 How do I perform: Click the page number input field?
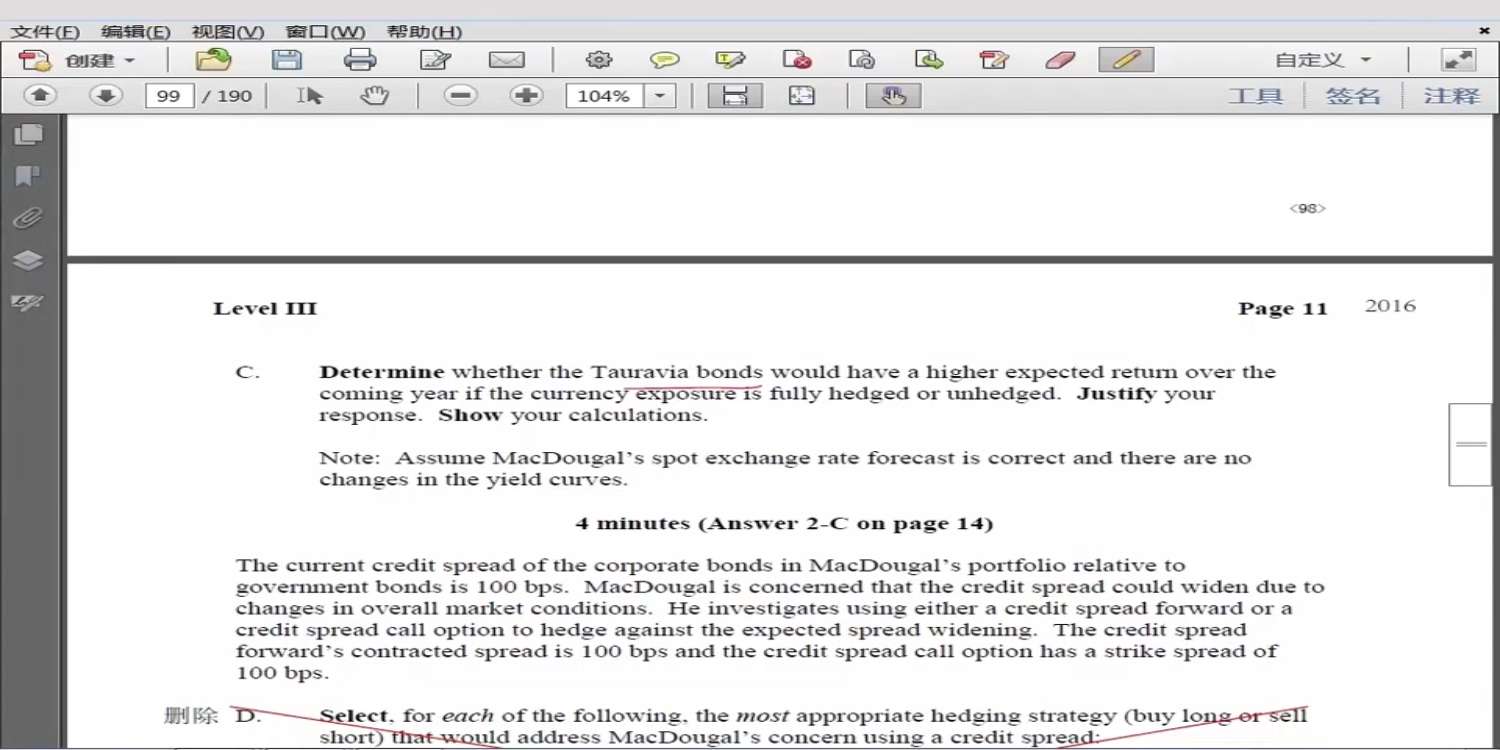click(169, 96)
